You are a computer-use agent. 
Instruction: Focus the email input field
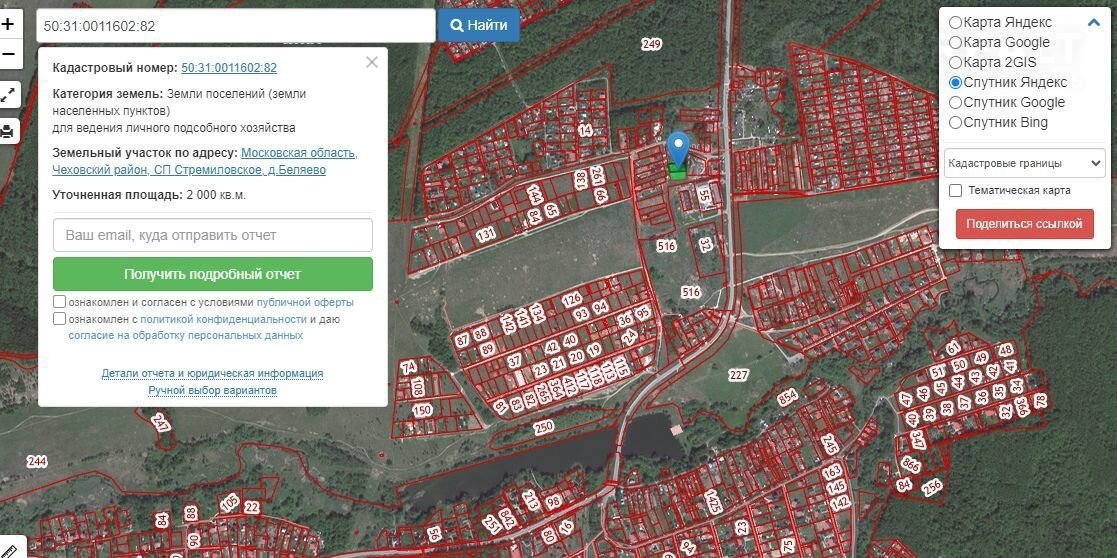click(212, 235)
